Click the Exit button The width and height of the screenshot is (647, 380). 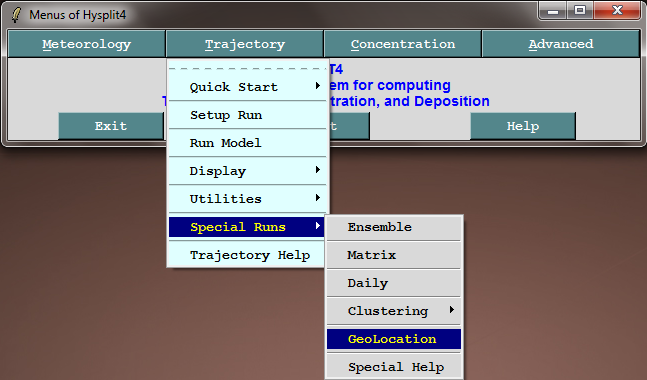pyautogui.click(x=111, y=126)
